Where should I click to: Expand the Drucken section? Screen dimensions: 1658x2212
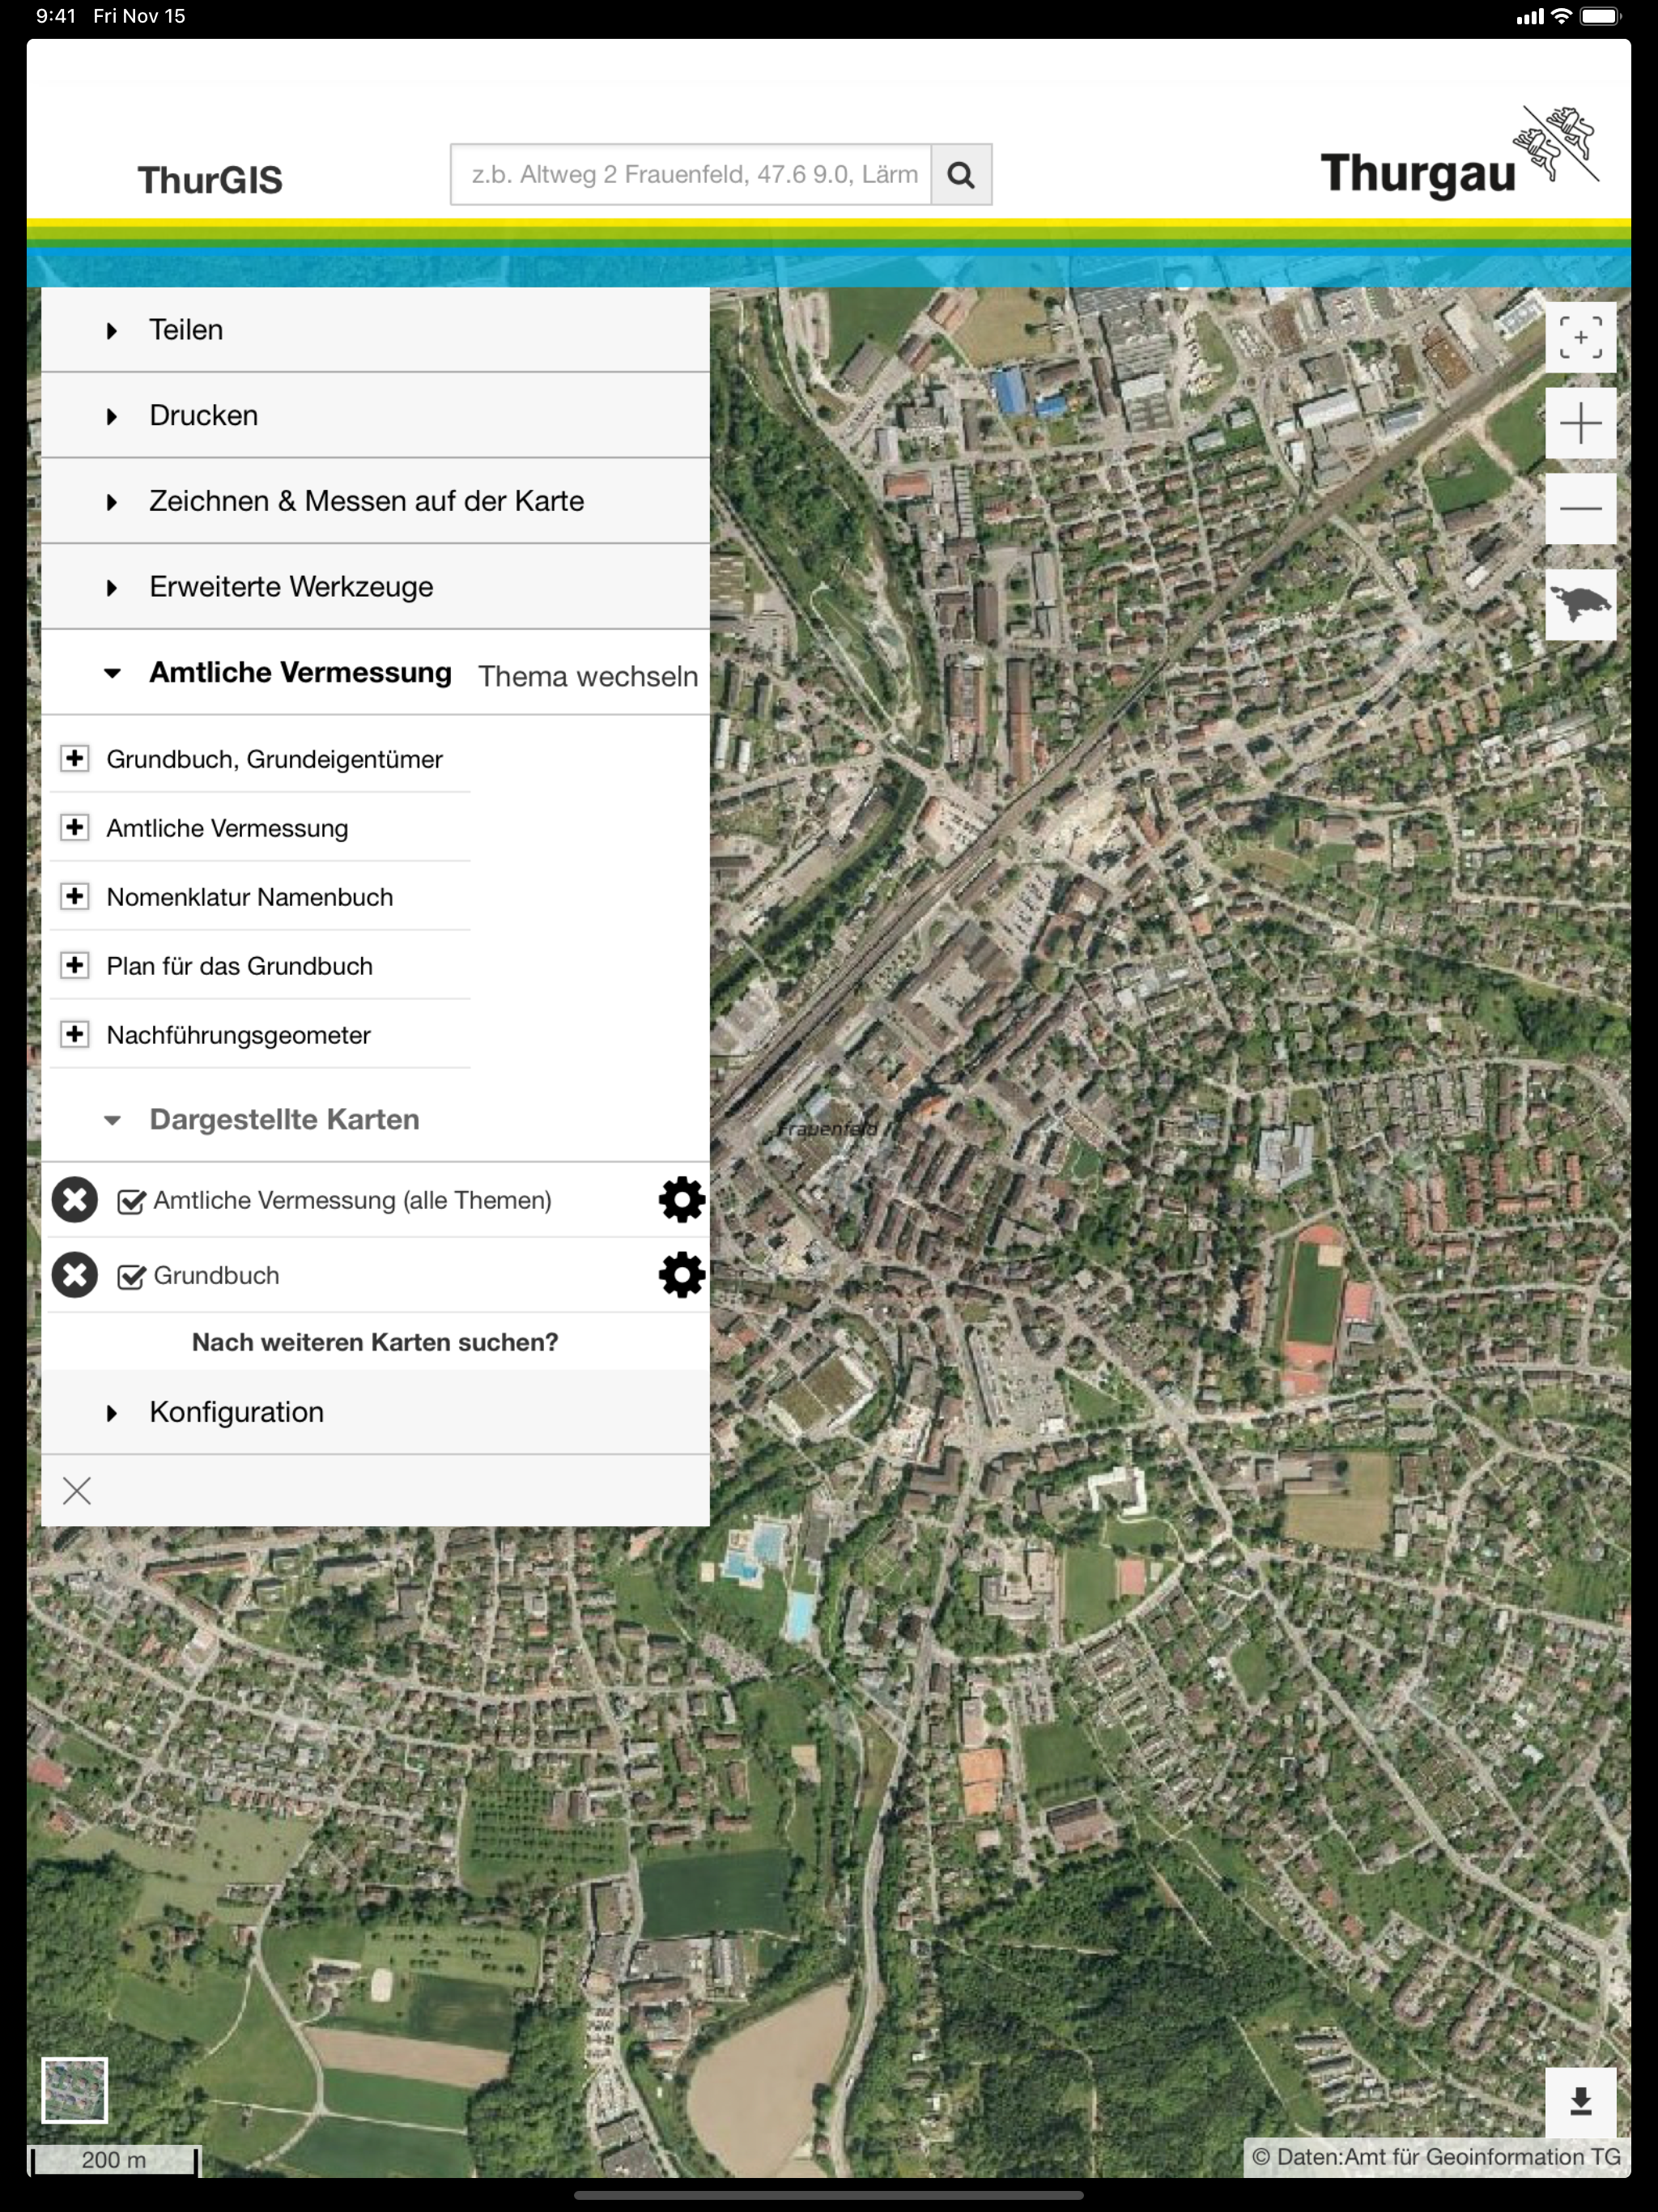pos(376,416)
